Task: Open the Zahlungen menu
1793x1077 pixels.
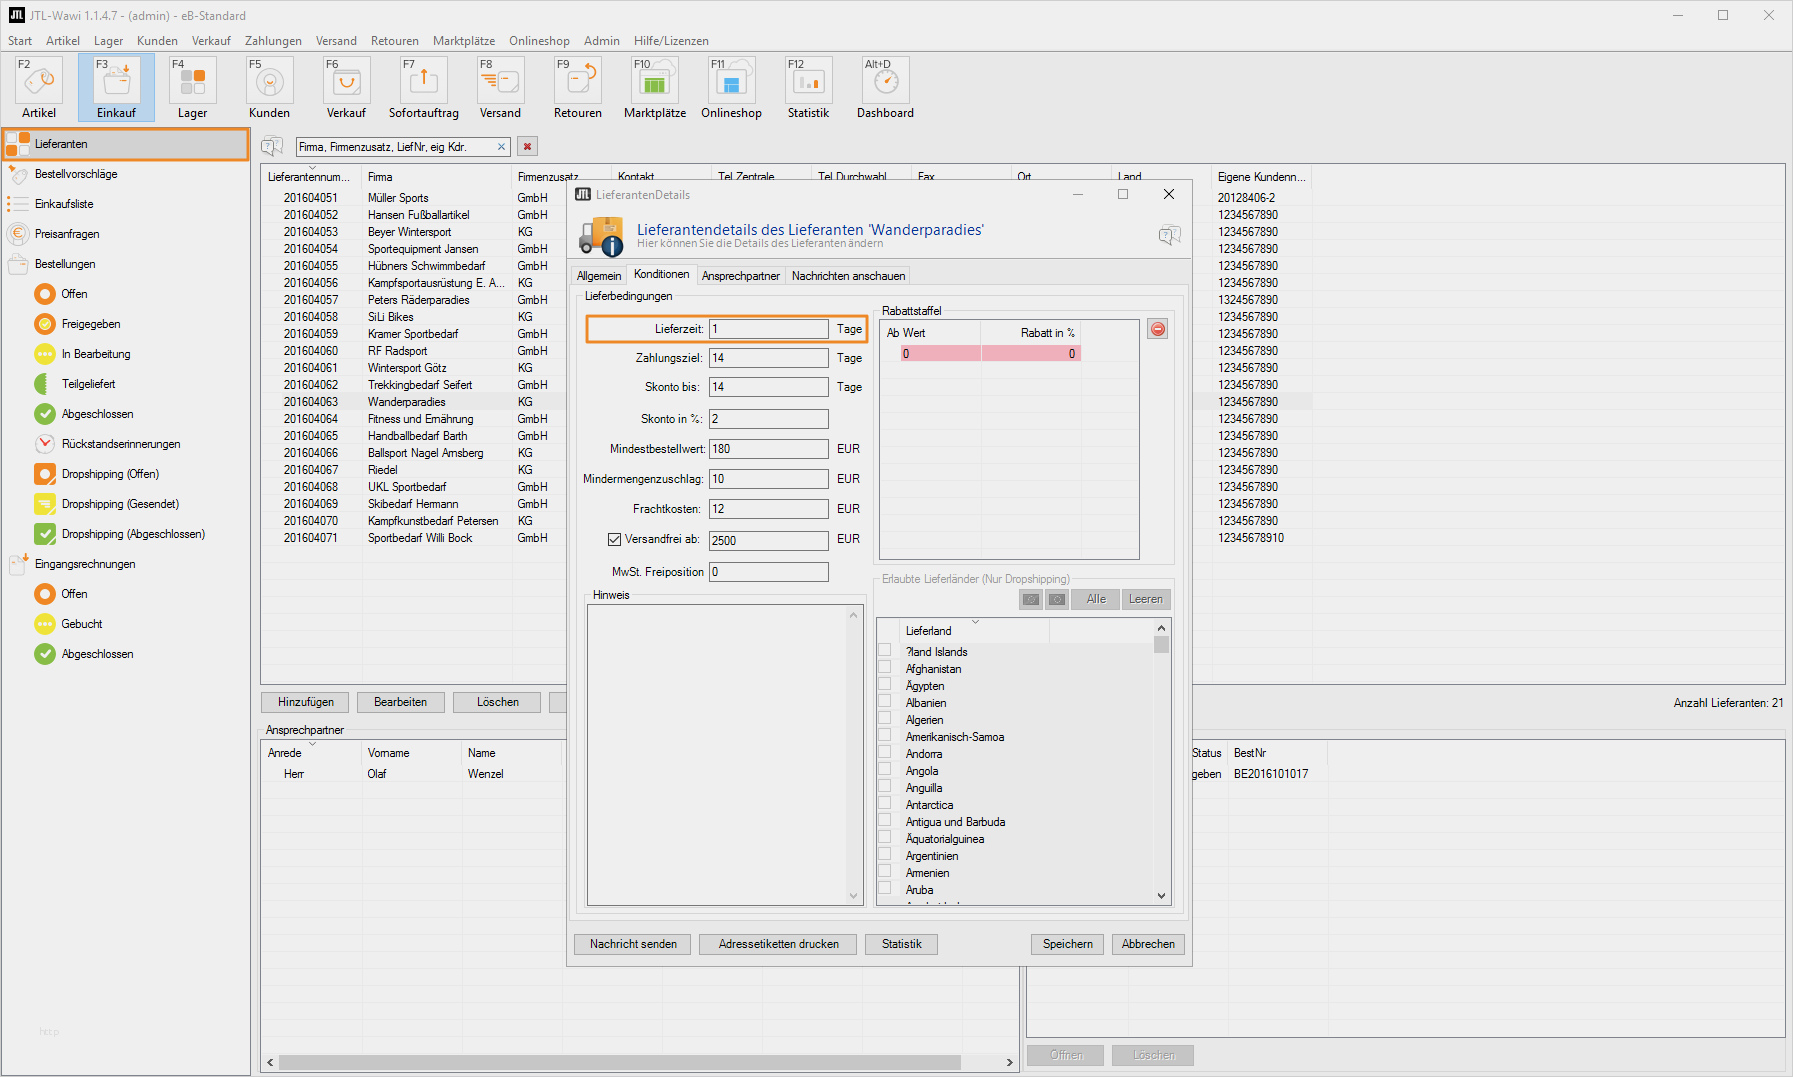Action: pyautogui.click(x=273, y=41)
